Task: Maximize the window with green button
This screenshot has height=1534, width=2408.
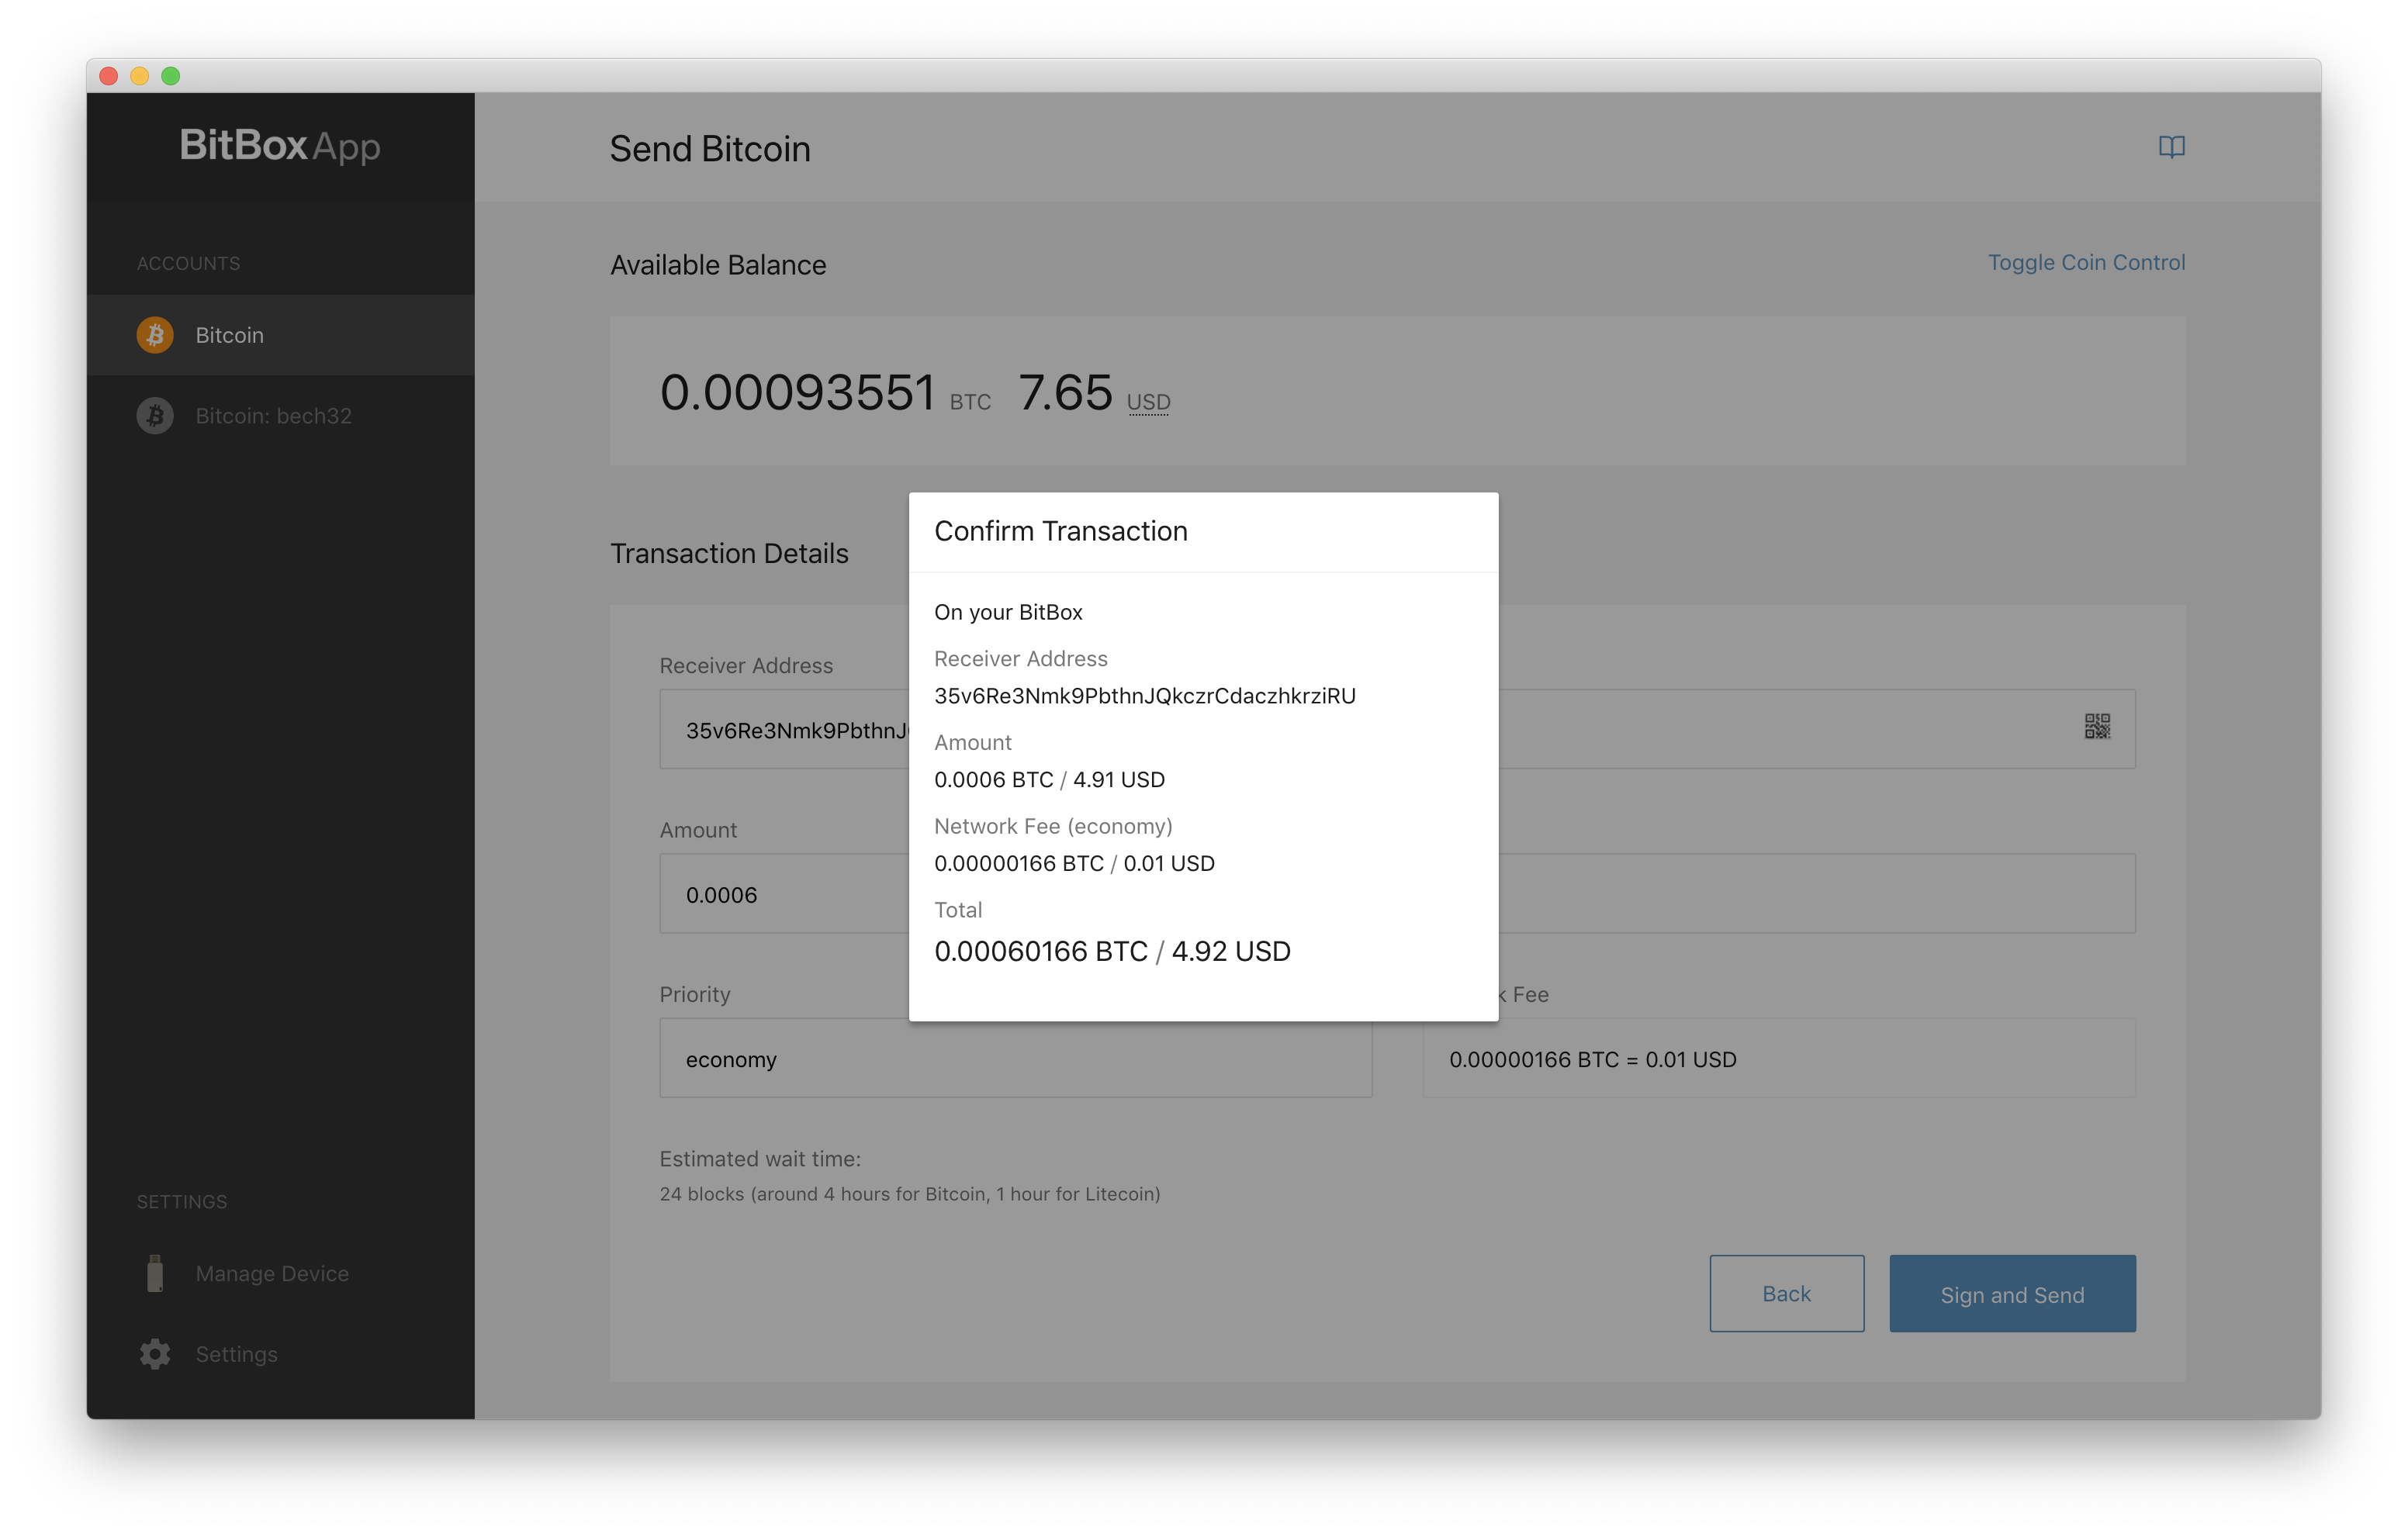Action: click(x=171, y=76)
